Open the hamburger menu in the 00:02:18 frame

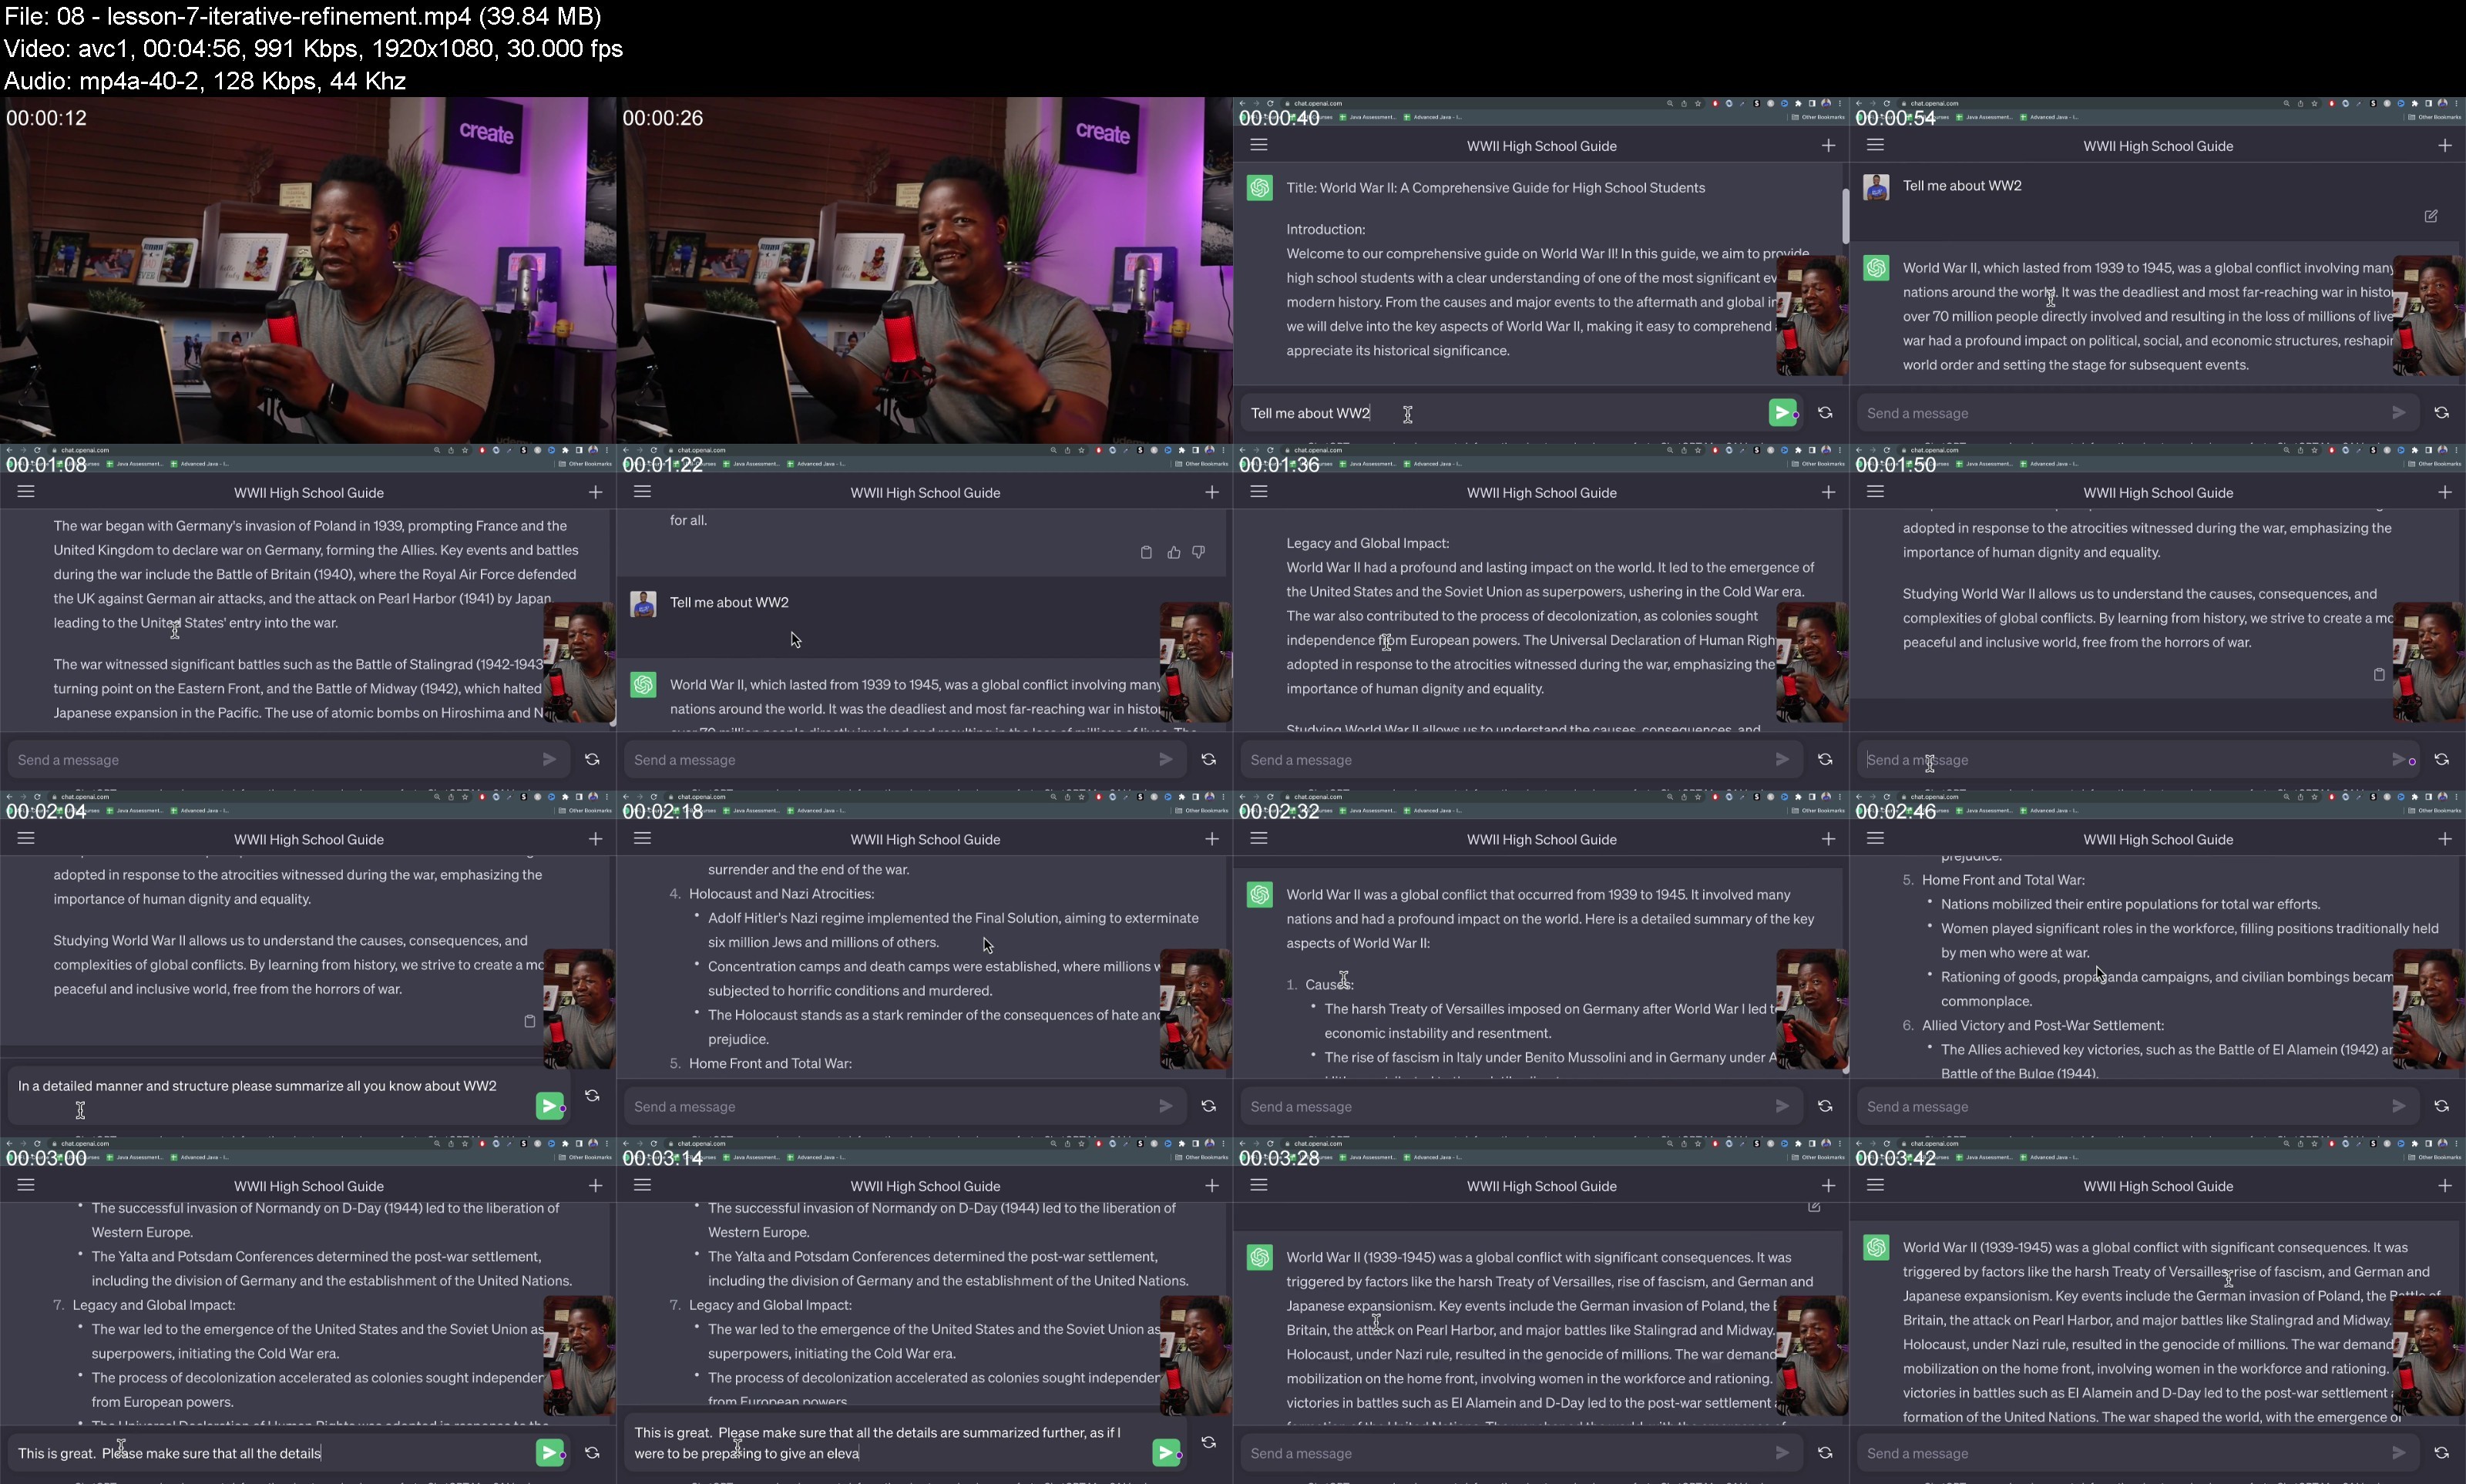(x=642, y=839)
